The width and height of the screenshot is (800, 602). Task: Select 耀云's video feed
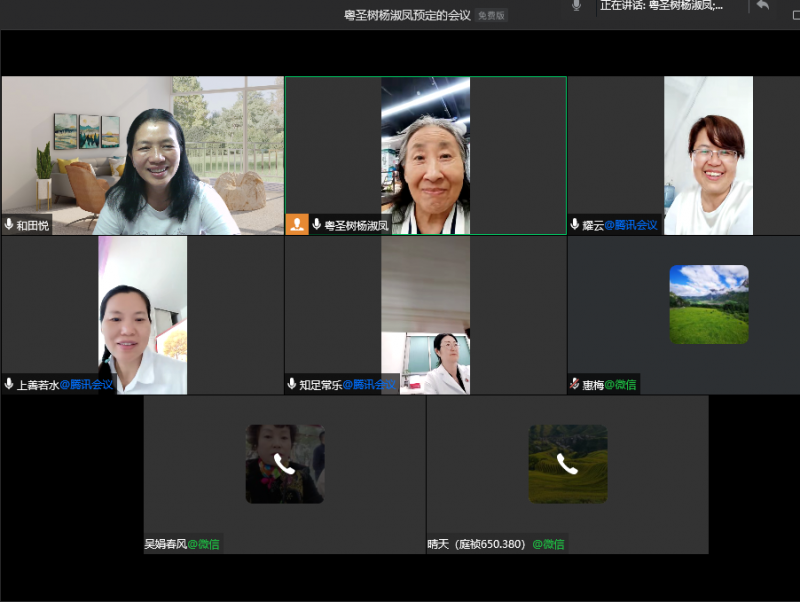pyautogui.click(x=708, y=155)
